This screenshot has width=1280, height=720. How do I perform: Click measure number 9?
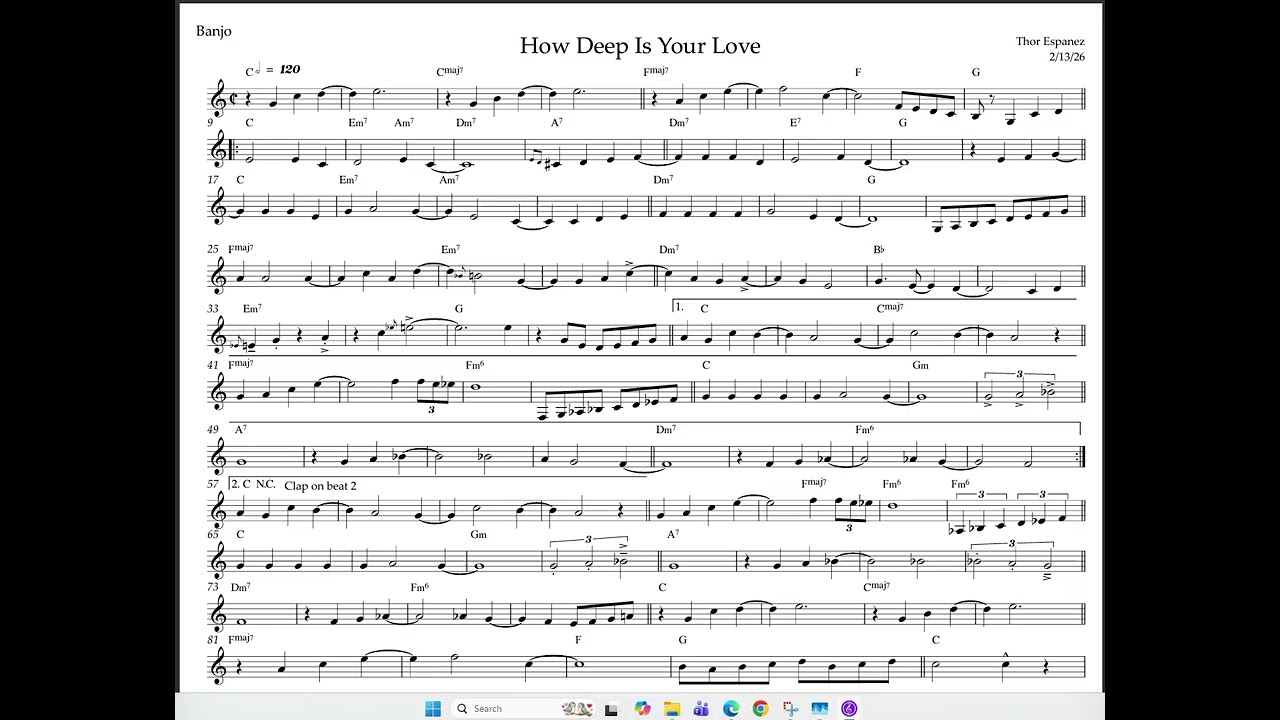(211, 122)
